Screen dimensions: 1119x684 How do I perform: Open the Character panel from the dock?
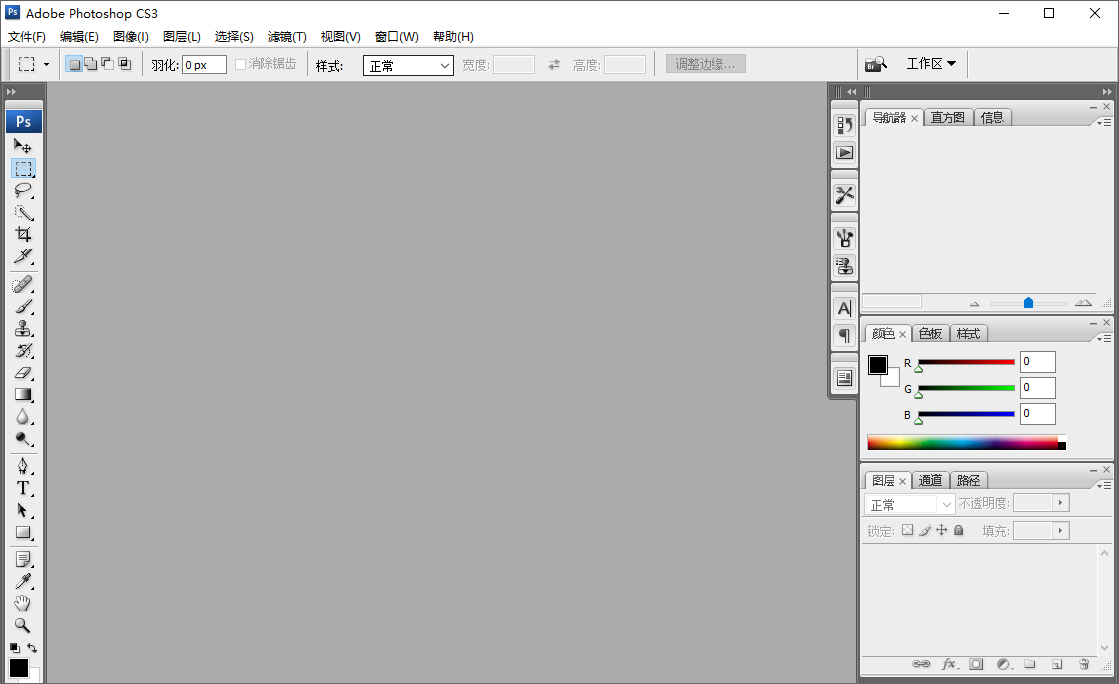coord(843,309)
